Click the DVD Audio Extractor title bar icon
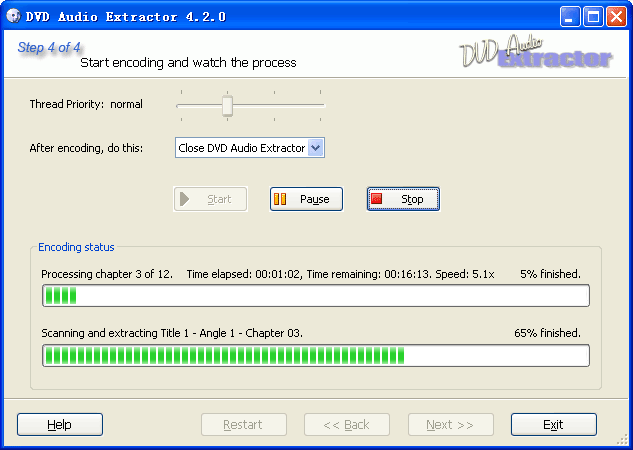 coord(13,16)
